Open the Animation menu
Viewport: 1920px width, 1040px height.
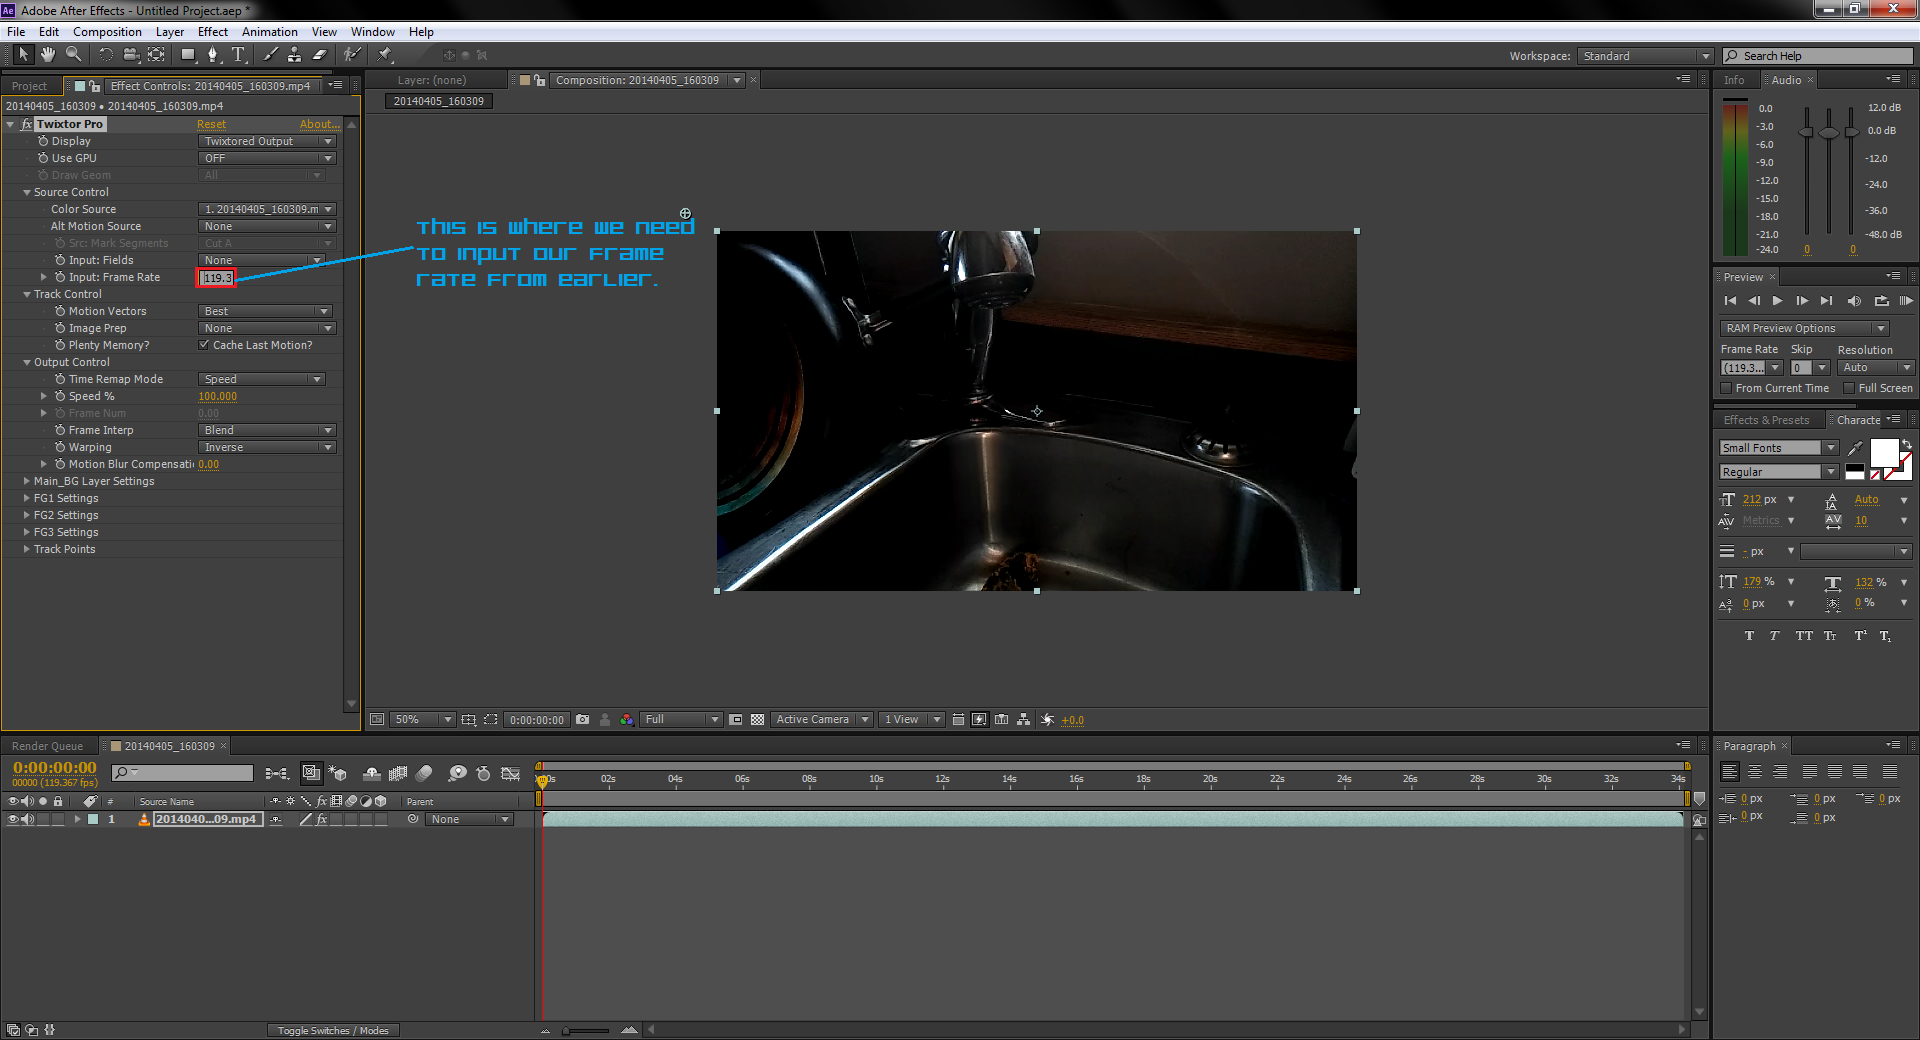click(270, 32)
